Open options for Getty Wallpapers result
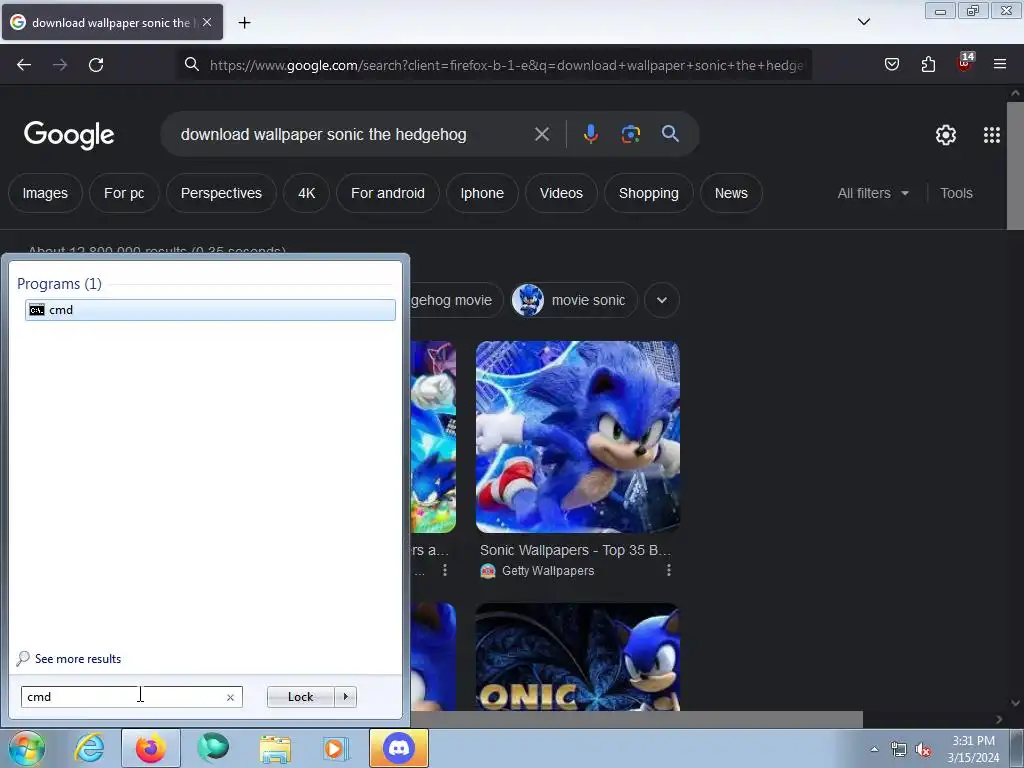The image size is (1024, 768). 668,570
